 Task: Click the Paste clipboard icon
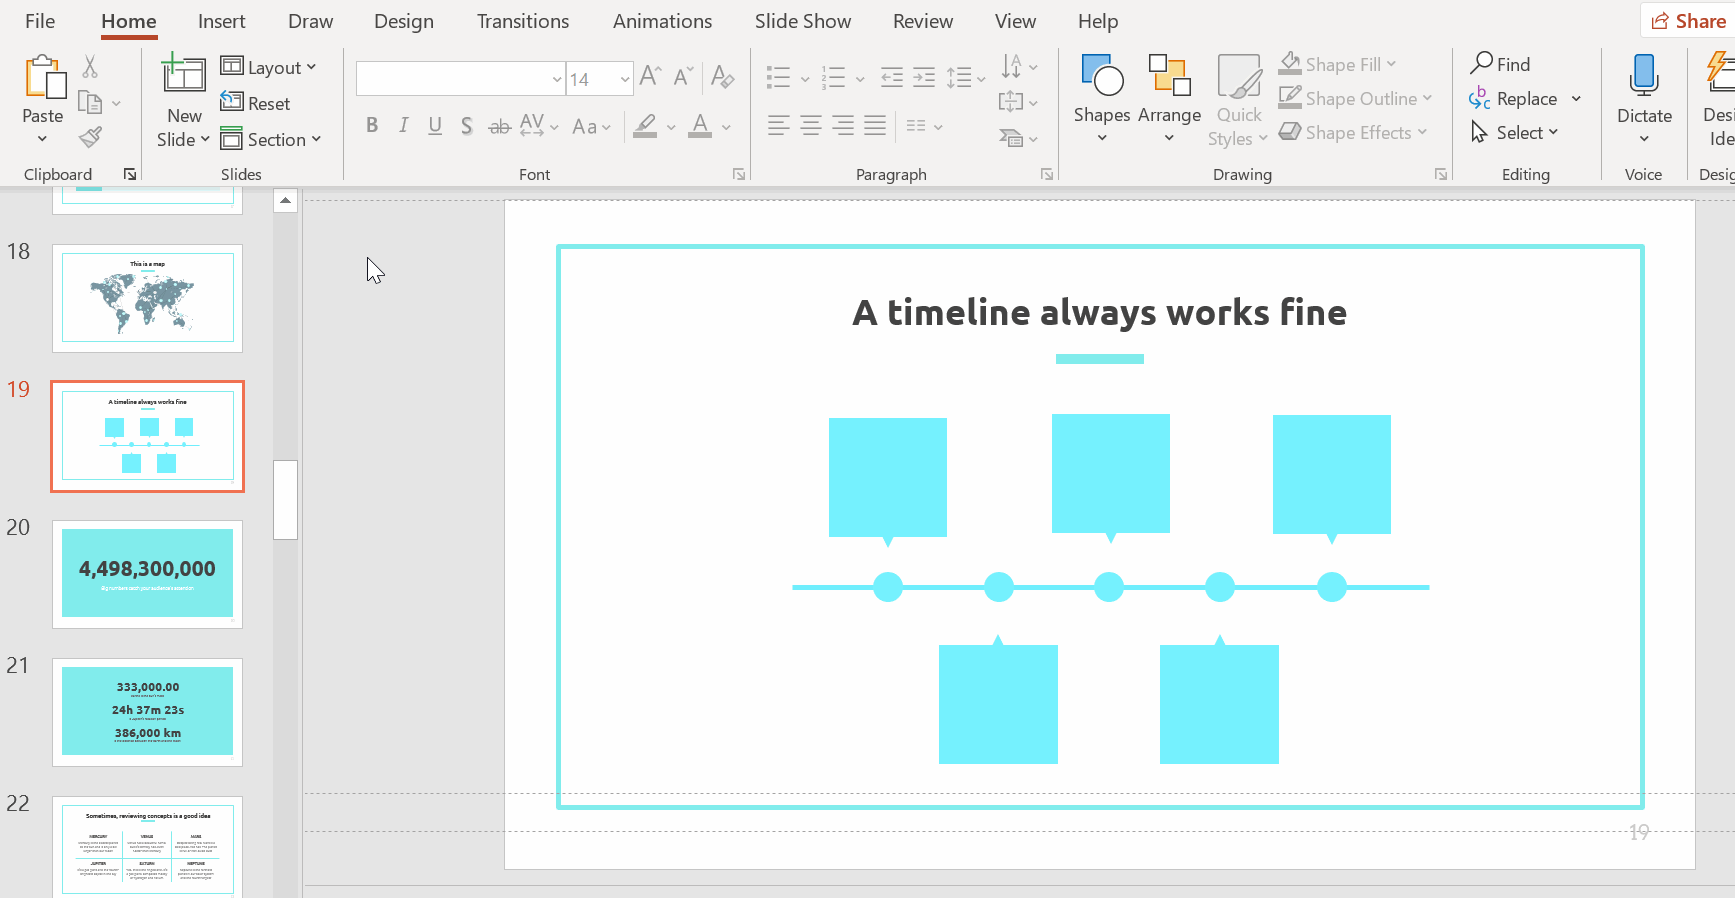[x=43, y=78]
